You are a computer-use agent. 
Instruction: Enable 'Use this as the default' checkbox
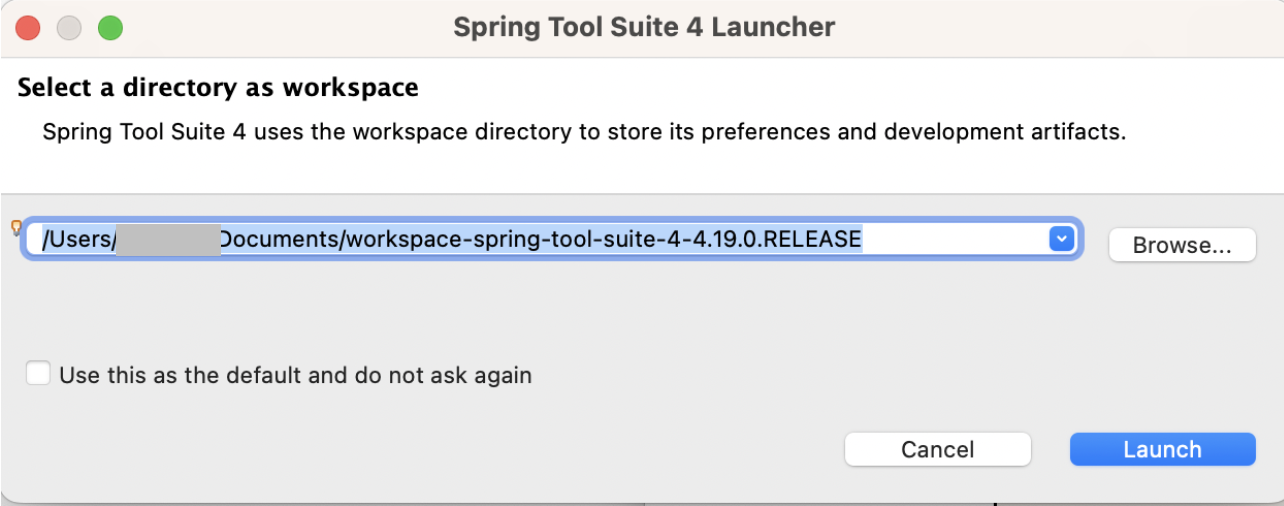tap(38, 374)
